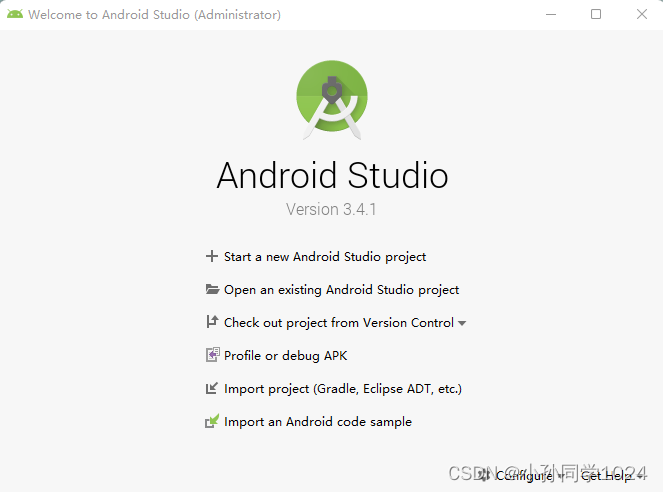The image size is (663, 492).
Task: Open an existing Android Studio project
Action: coord(341,290)
